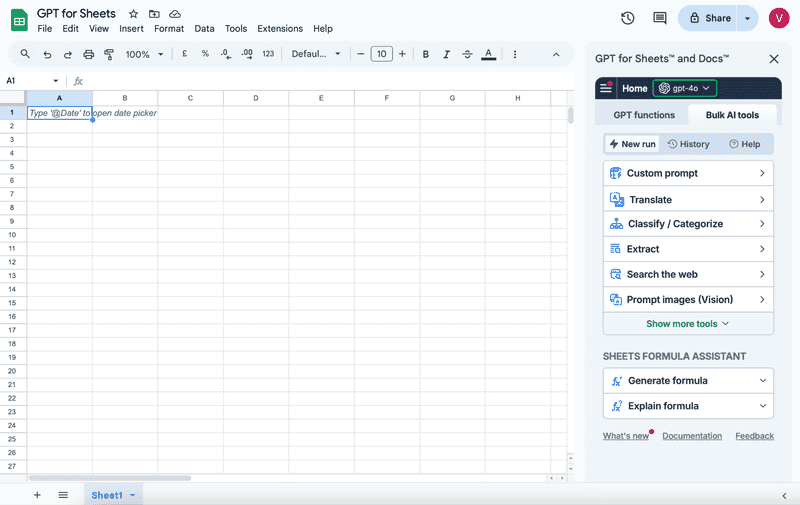
Task: Open the text color picker
Action: coord(488,54)
